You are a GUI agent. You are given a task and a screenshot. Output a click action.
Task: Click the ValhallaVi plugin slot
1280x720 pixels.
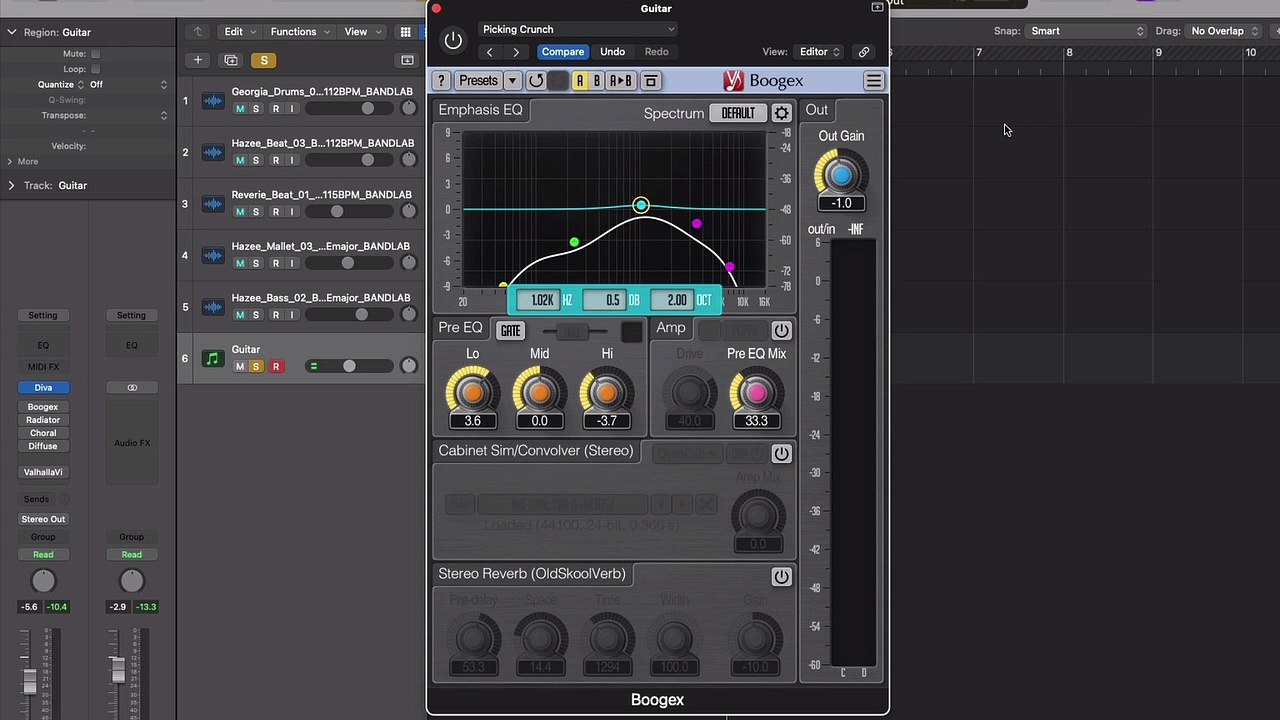43,472
